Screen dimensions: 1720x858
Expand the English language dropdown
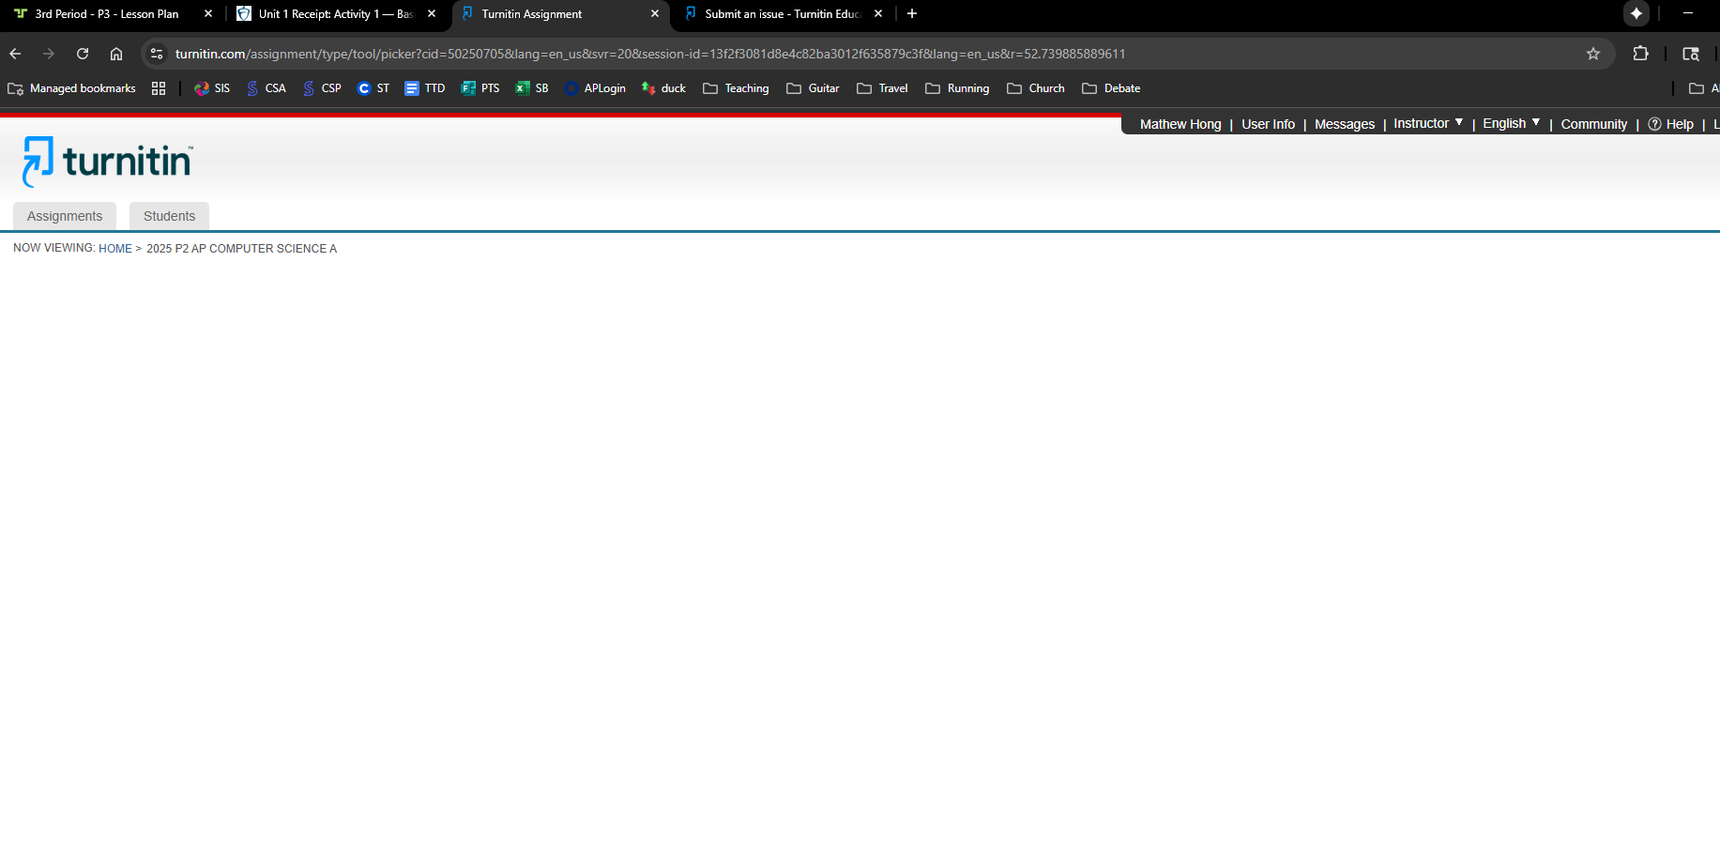pyautogui.click(x=1510, y=124)
